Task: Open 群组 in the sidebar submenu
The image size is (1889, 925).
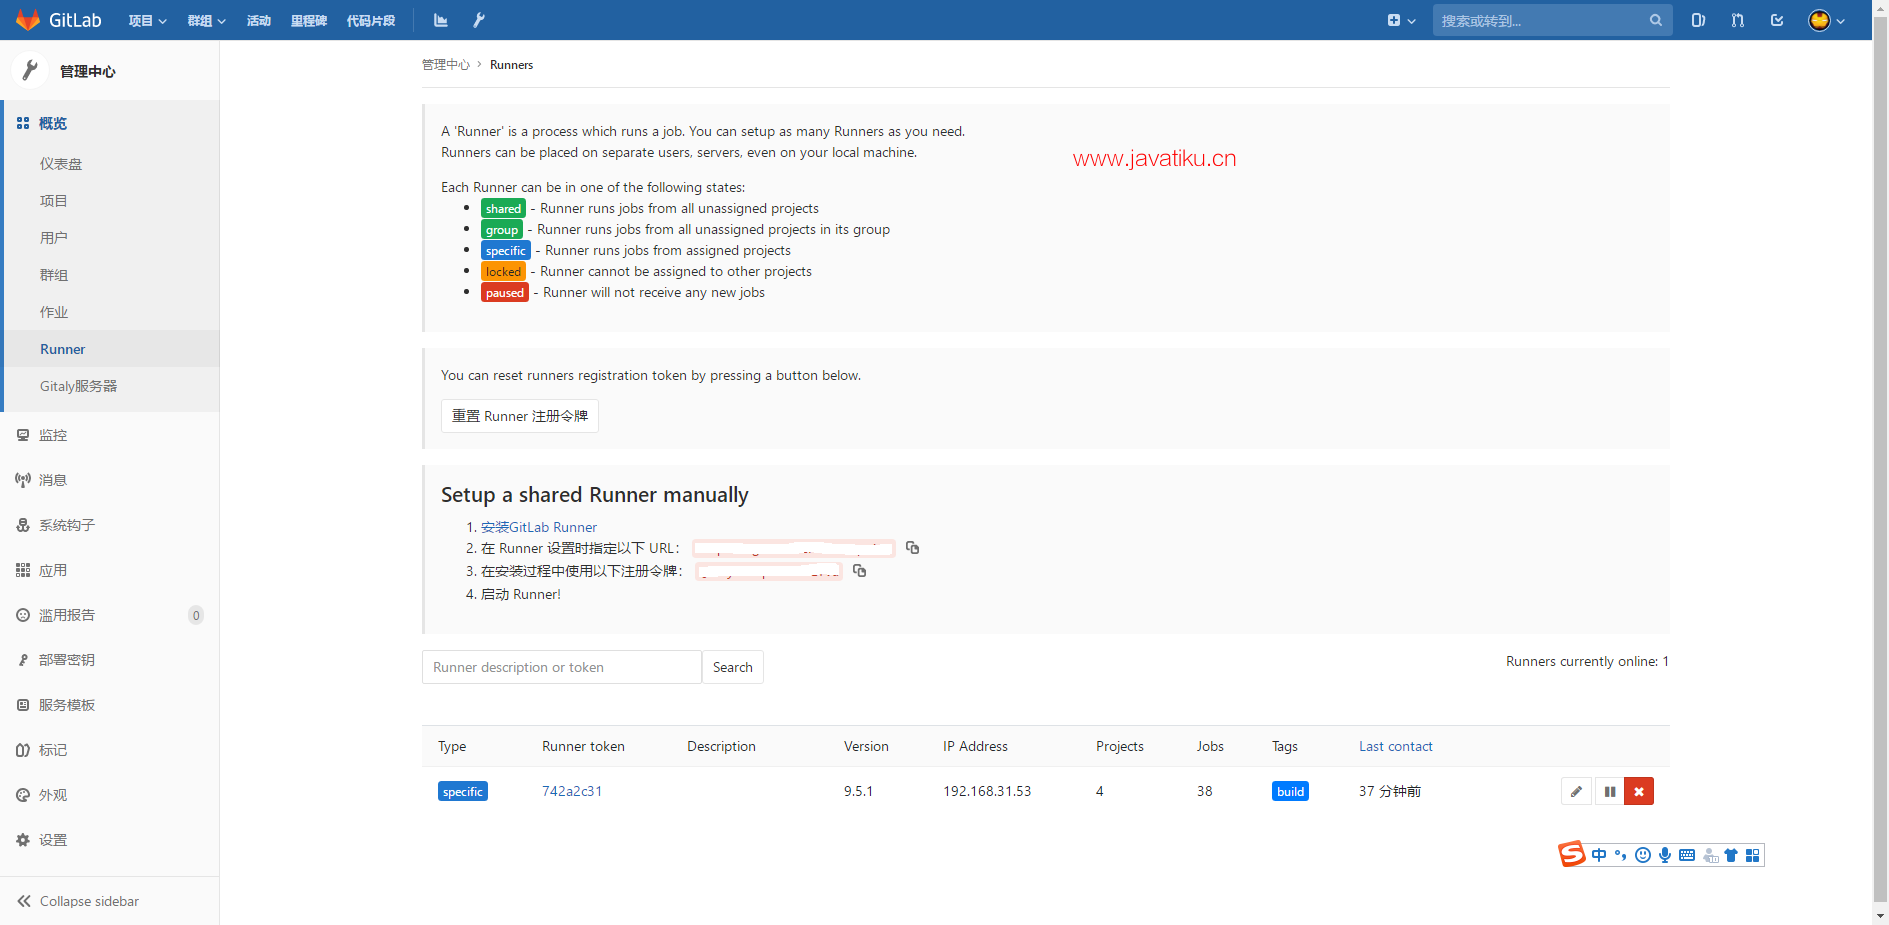Action: [54, 275]
